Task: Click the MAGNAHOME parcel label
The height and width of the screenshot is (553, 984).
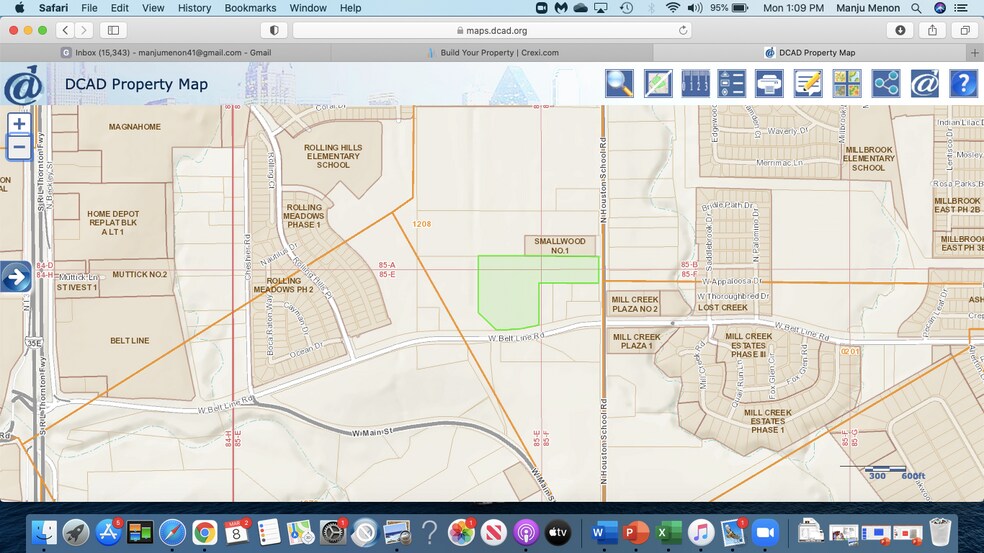Action: [x=134, y=127]
